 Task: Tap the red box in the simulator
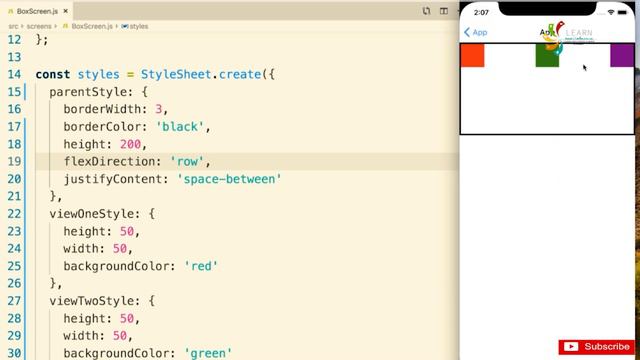473,56
